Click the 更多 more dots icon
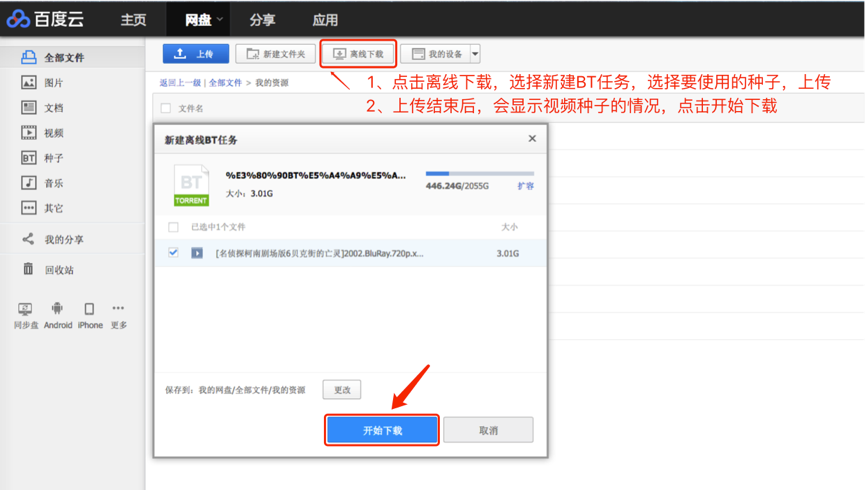The image size is (865, 490). pos(118,308)
